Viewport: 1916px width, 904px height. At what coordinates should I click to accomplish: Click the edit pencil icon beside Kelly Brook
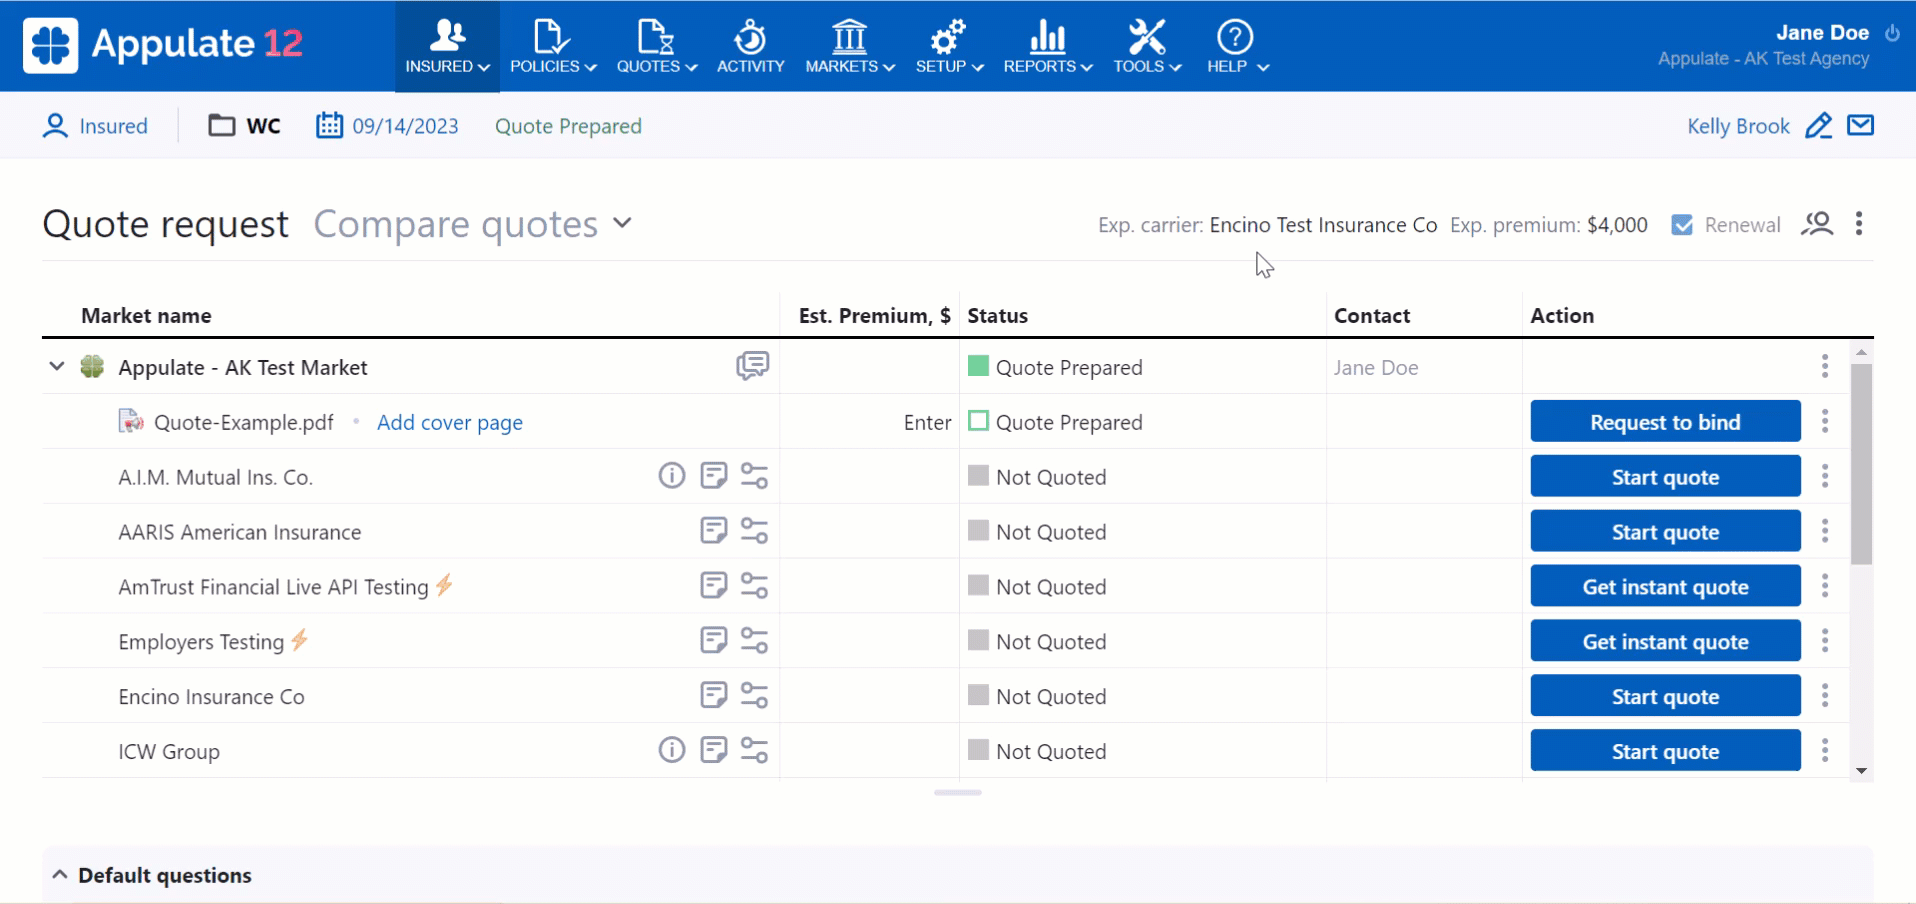pos(1818,125)
